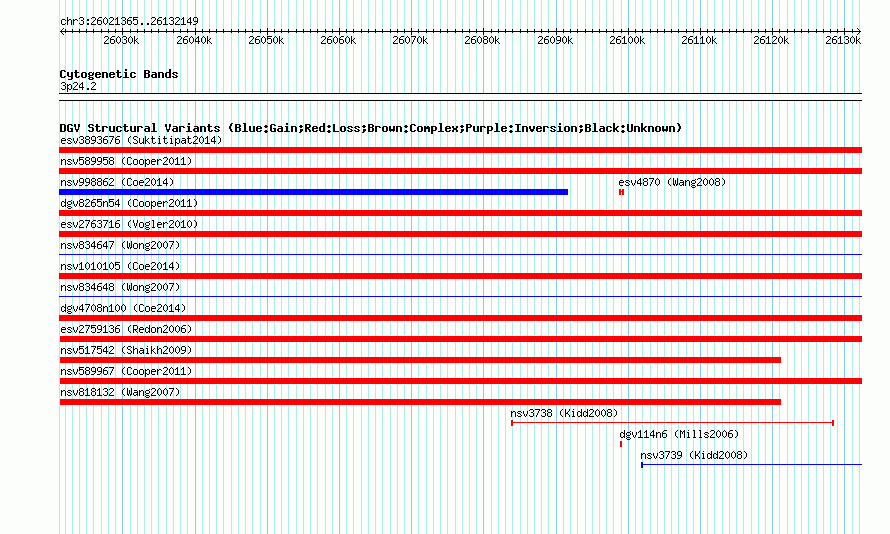Open nsv818132 (Wang2007) label
This screenshot has width=890, height=534.
tap(120, 392)
